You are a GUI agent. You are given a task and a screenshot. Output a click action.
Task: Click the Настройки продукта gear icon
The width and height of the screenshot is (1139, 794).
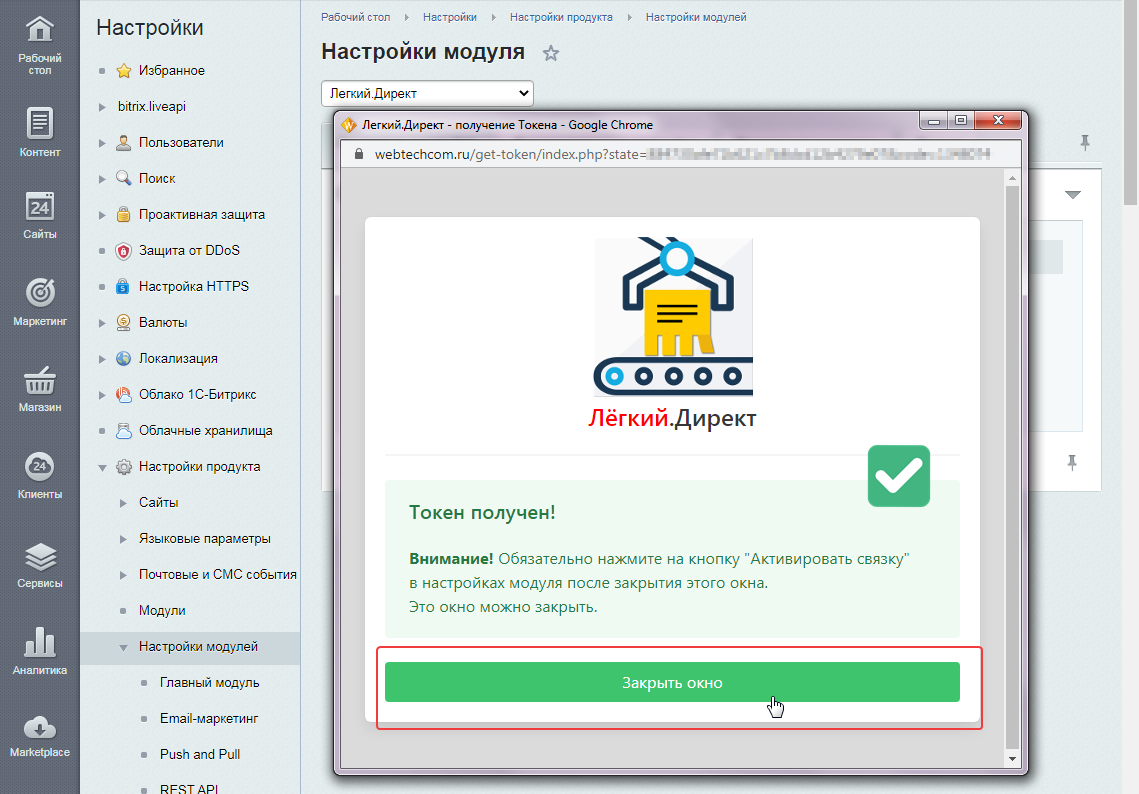click(124, 466)
